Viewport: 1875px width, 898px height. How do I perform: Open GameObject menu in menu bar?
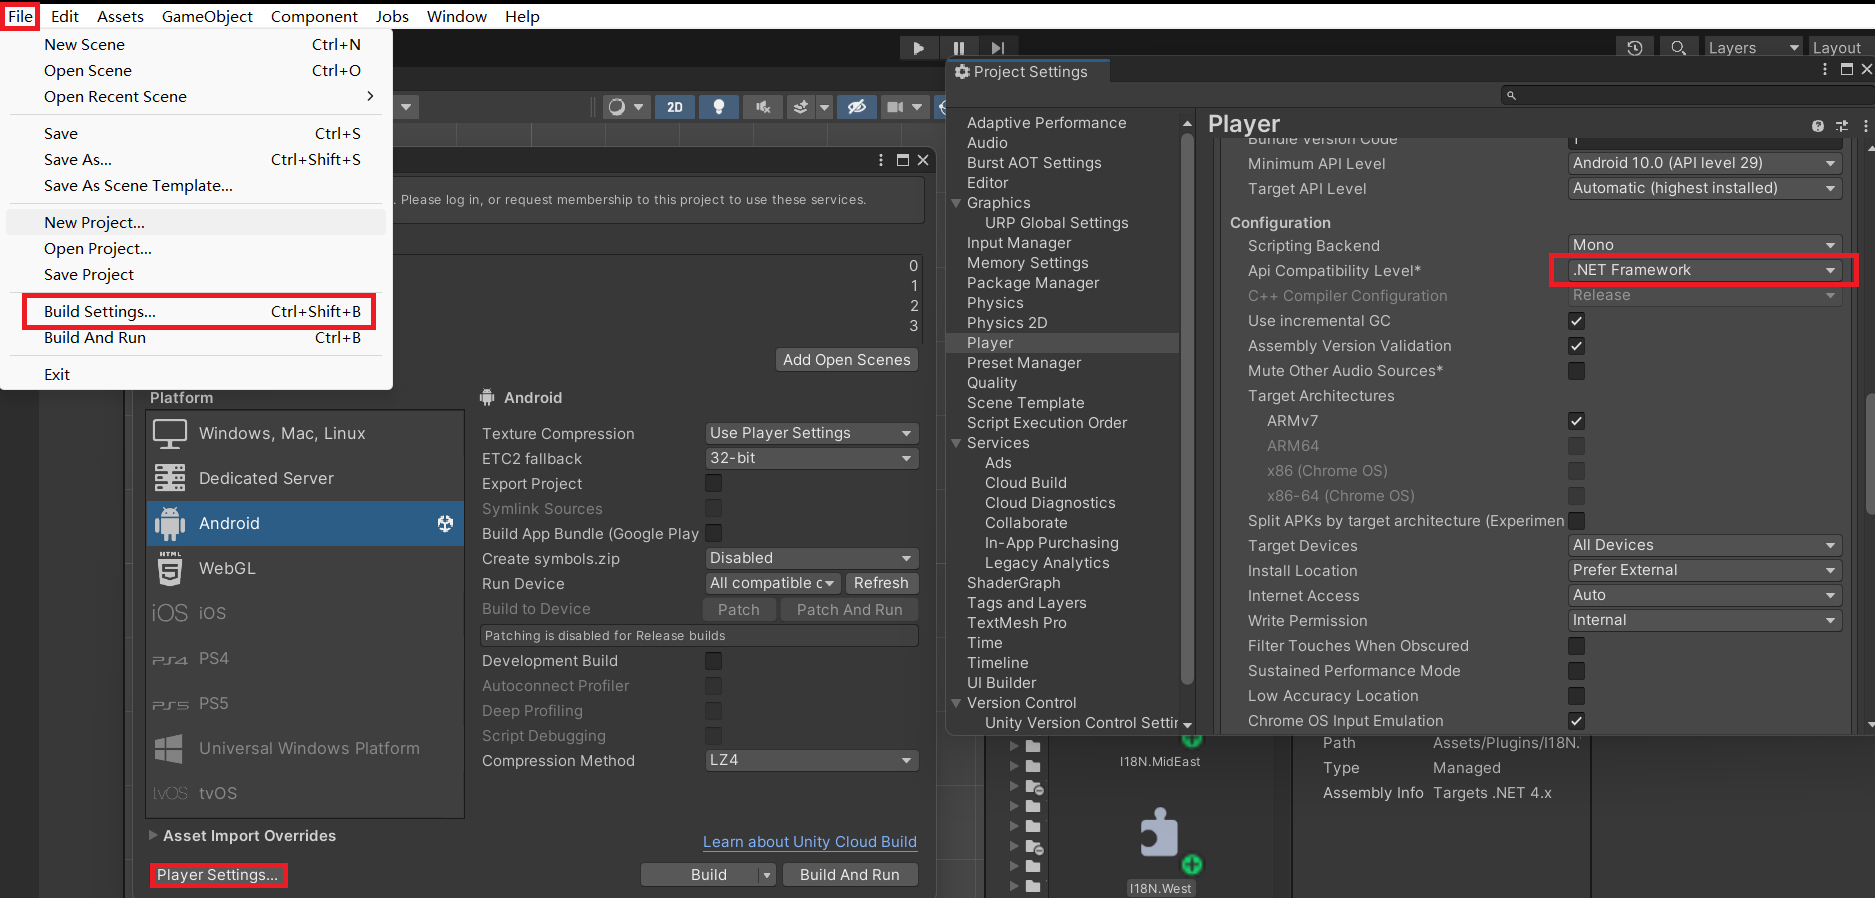[207, 16]
